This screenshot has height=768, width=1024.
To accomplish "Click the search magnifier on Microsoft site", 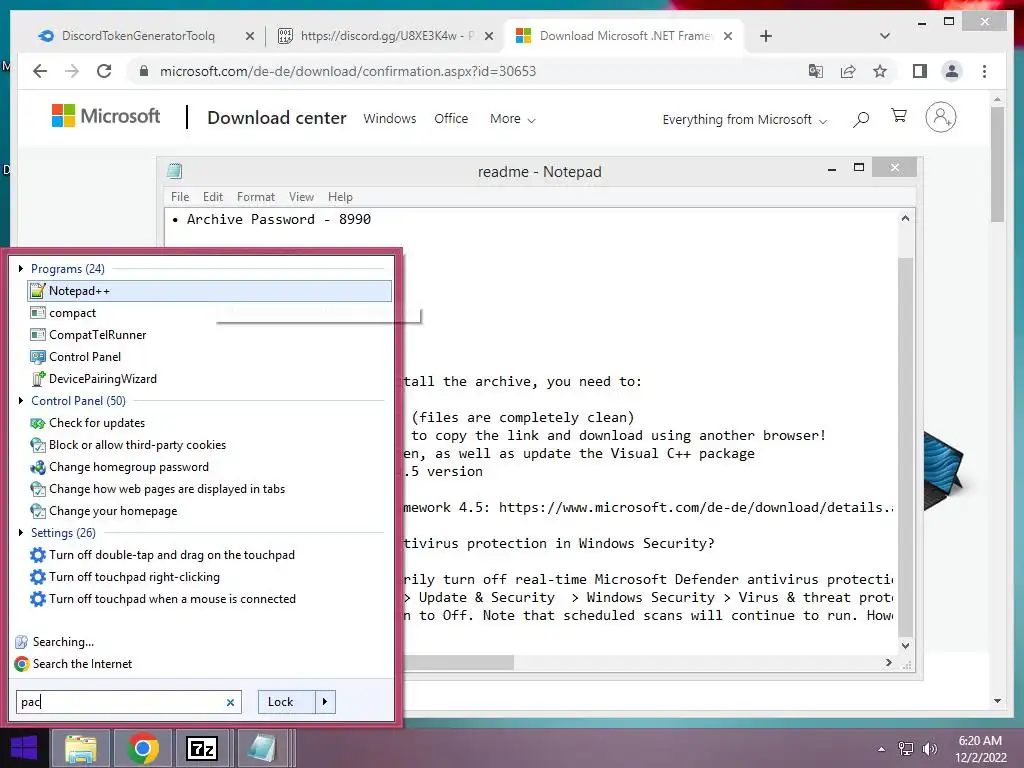I will tap(861, 119).
